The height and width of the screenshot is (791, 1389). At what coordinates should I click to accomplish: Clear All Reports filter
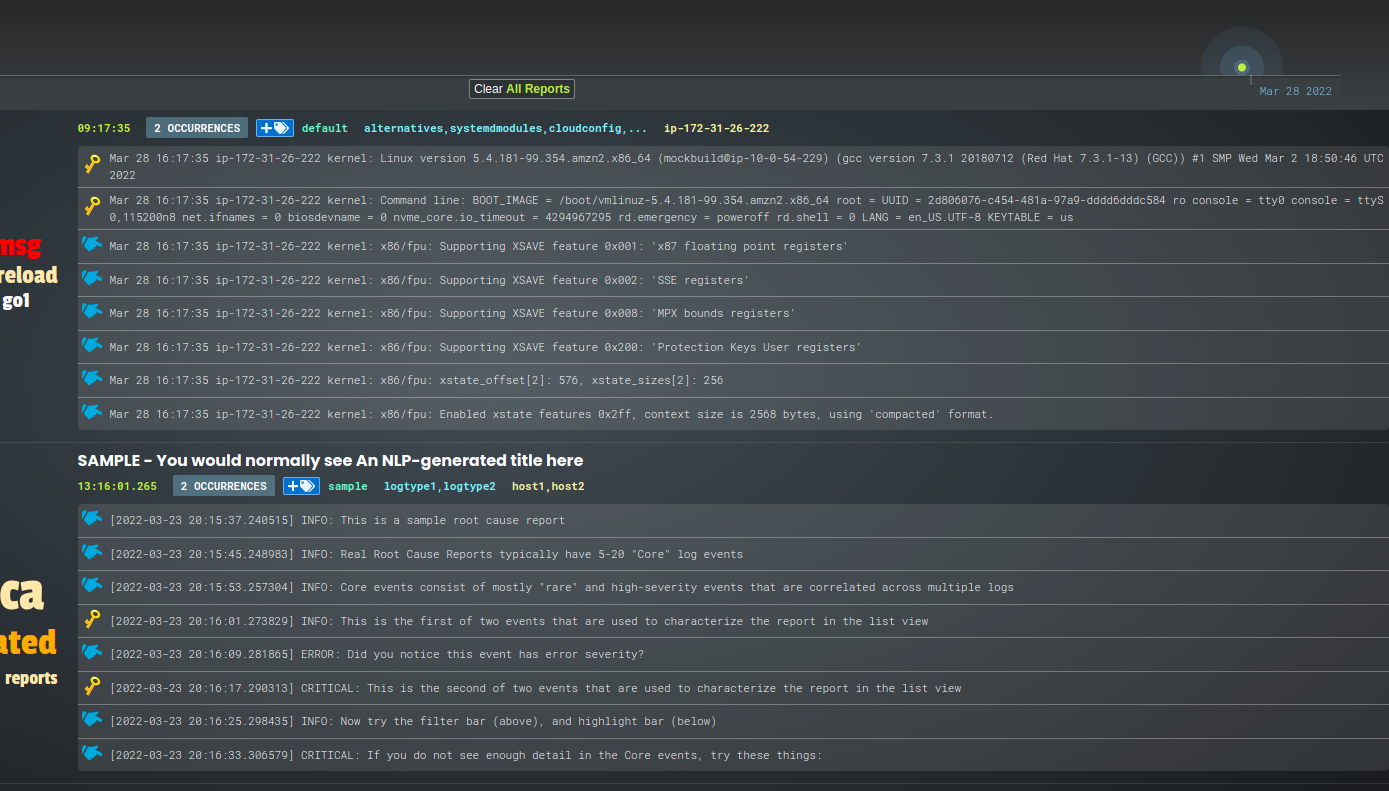(522, 89)
